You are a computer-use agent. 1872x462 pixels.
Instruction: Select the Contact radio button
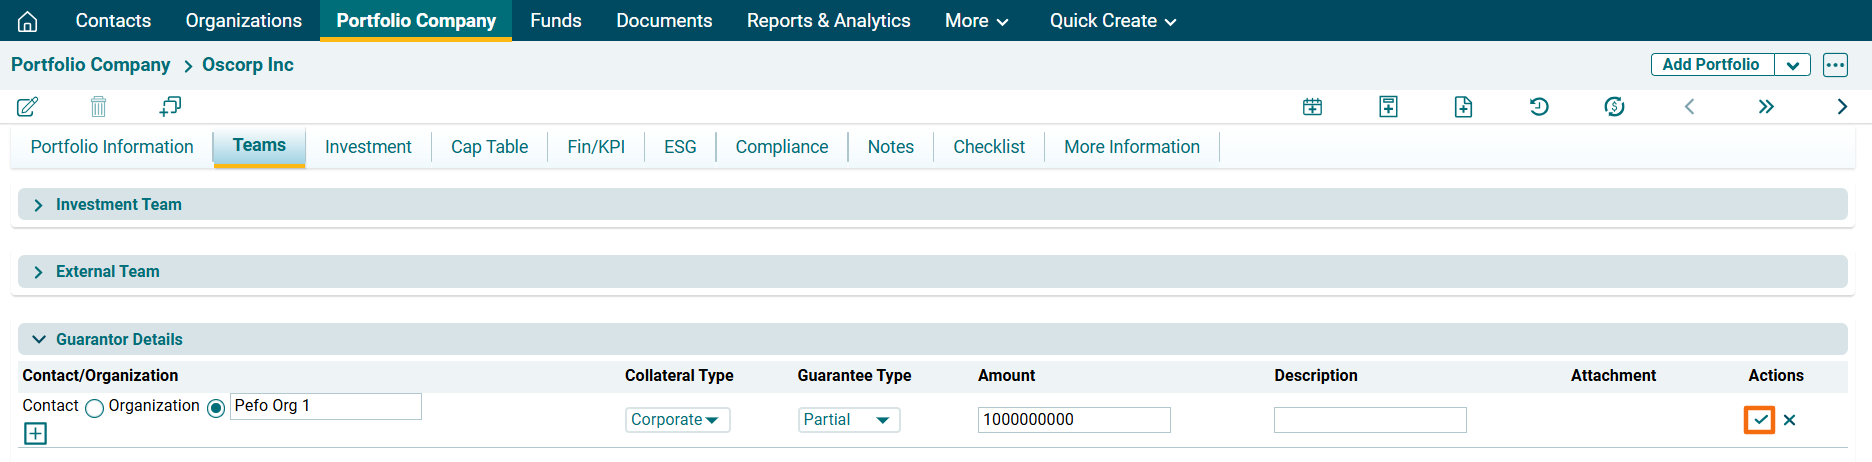95,408
